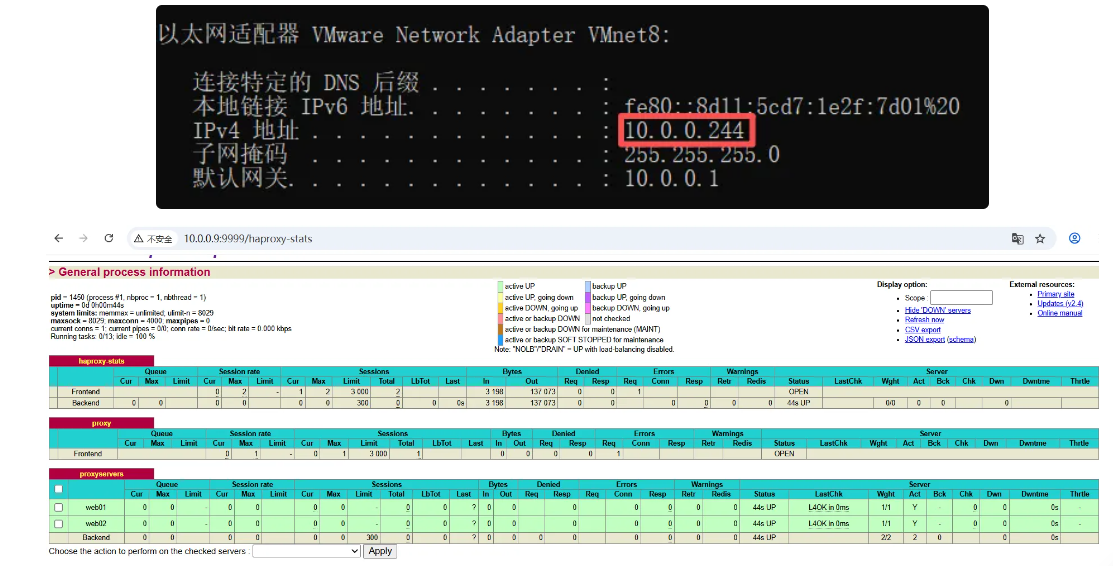1113x566 pixels.
Task: Click the Hide 'DOWN' servers link
Action: coord(938,310)
